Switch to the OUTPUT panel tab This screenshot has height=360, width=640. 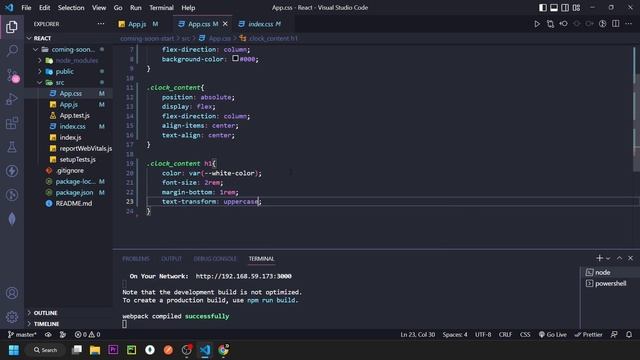[x=171, y=259]
